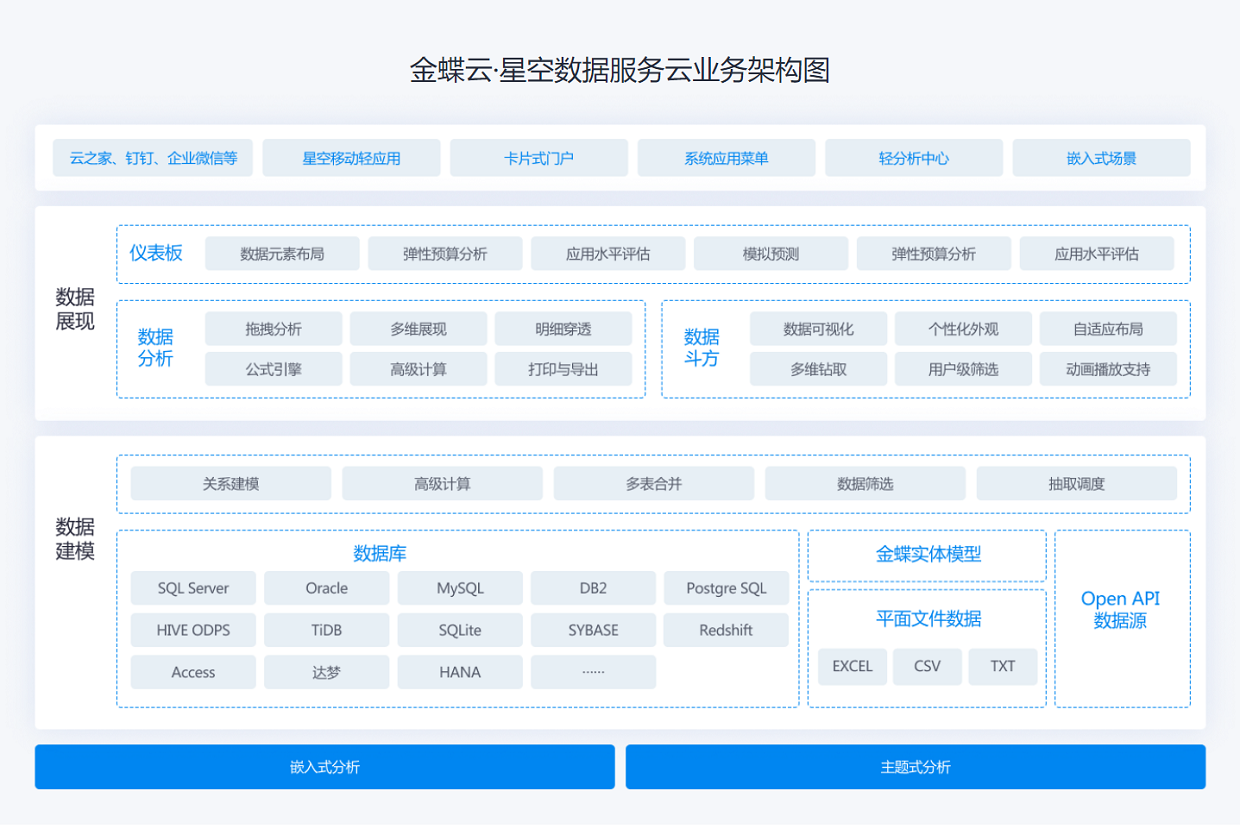The width and height of the screenshot is (1240, 835).
Task: Choose the TiDB database box
Action: coord(327,630)
